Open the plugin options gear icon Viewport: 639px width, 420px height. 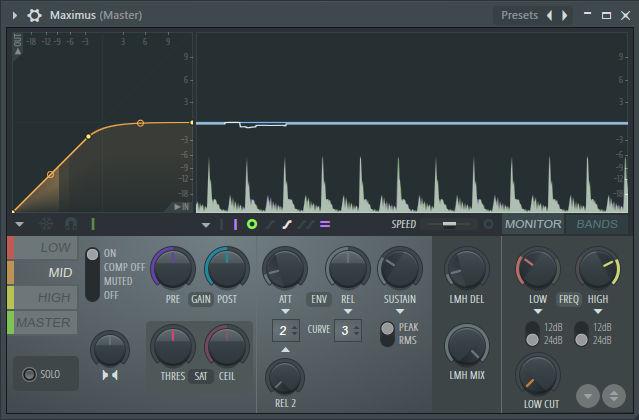point(34,15)
